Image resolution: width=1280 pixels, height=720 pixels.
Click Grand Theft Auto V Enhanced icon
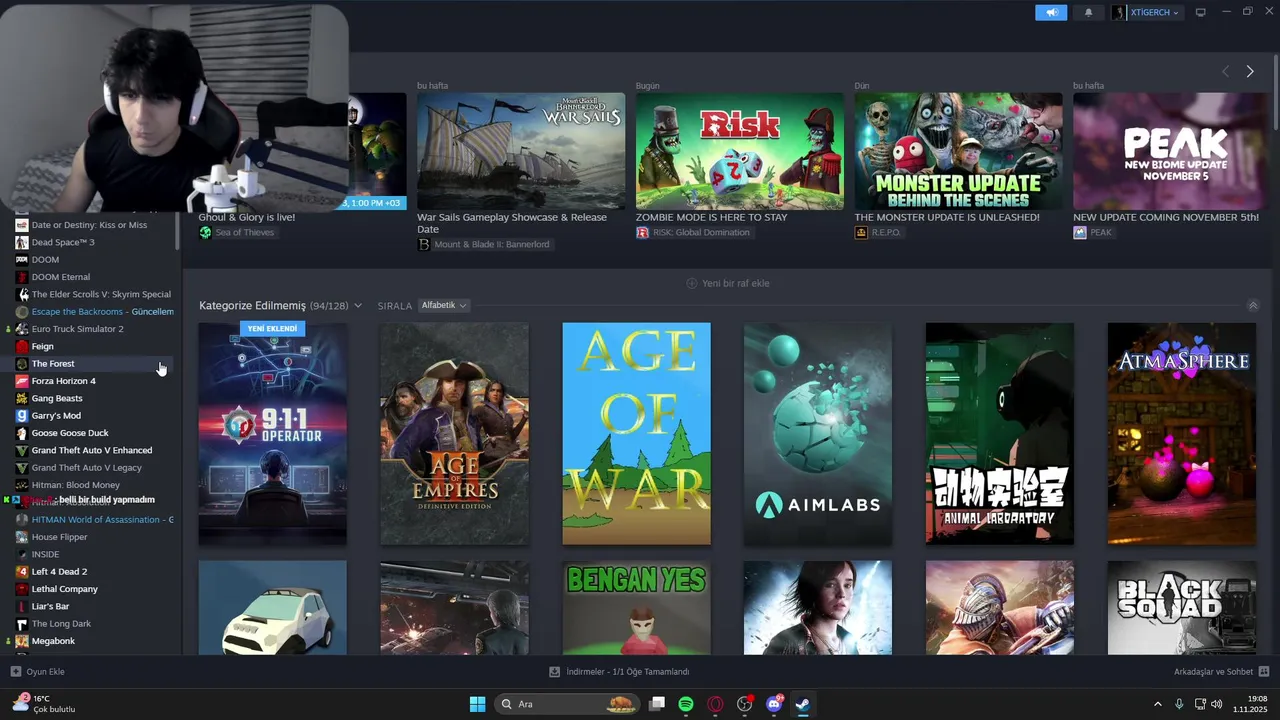point(22,450)
